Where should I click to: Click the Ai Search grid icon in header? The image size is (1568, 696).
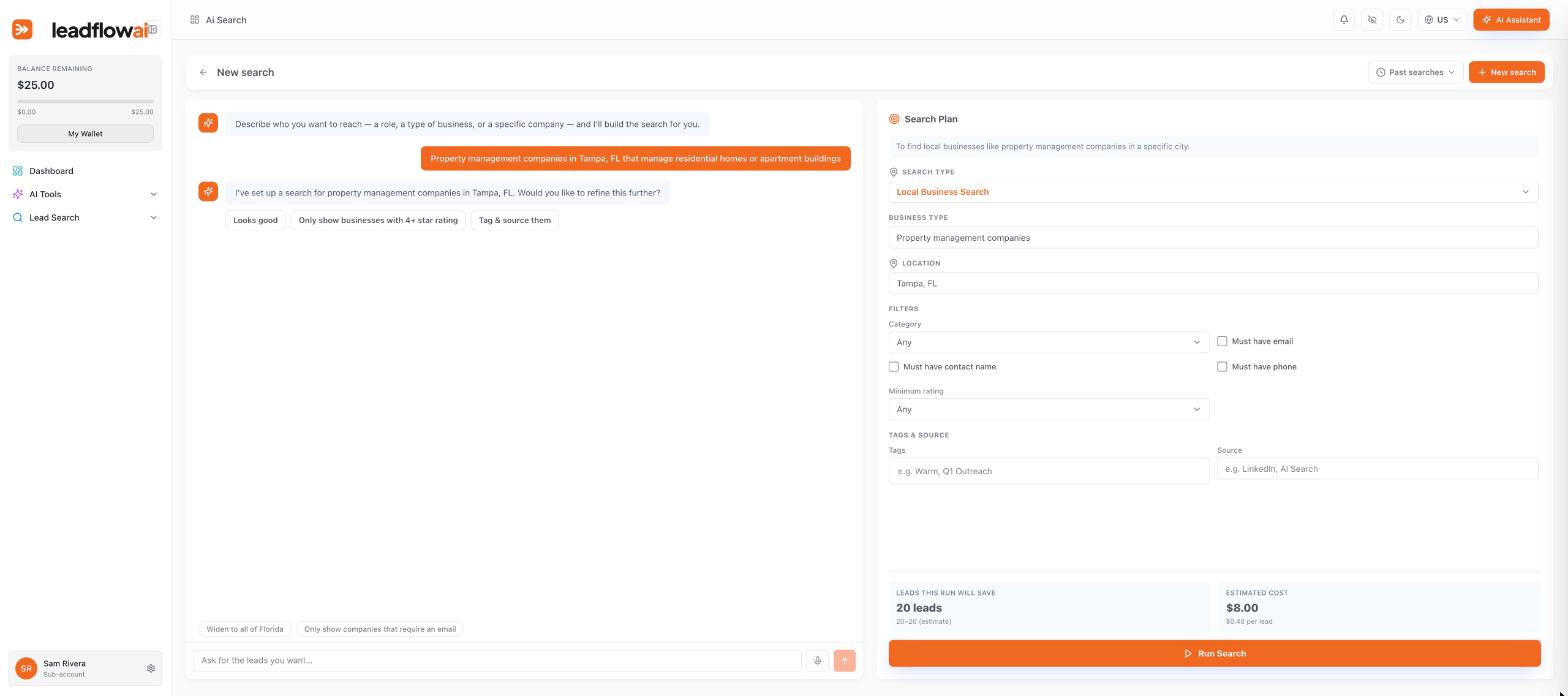(x=194, y=20)
